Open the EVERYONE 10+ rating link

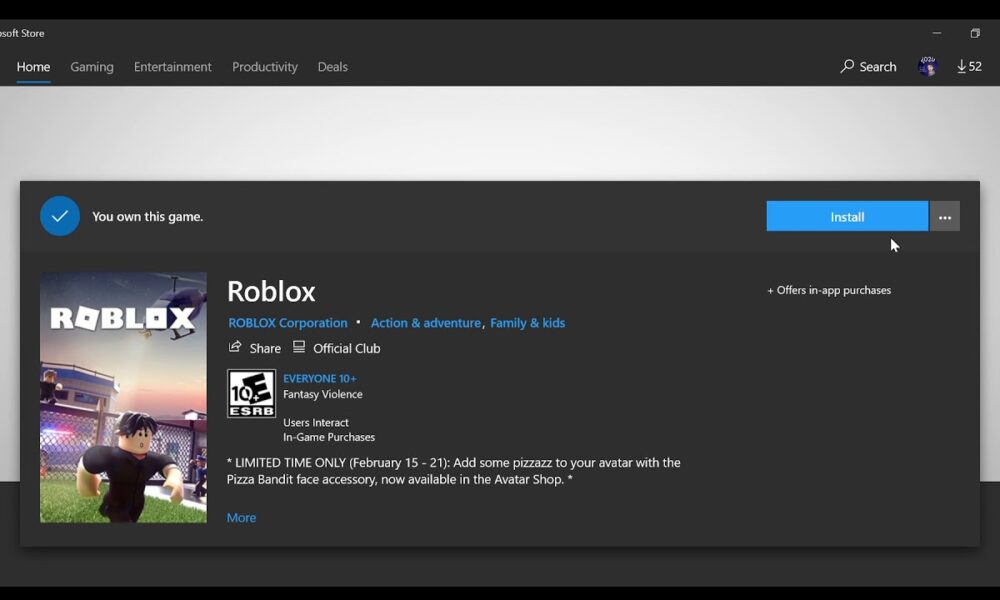(x=320, y=378)
